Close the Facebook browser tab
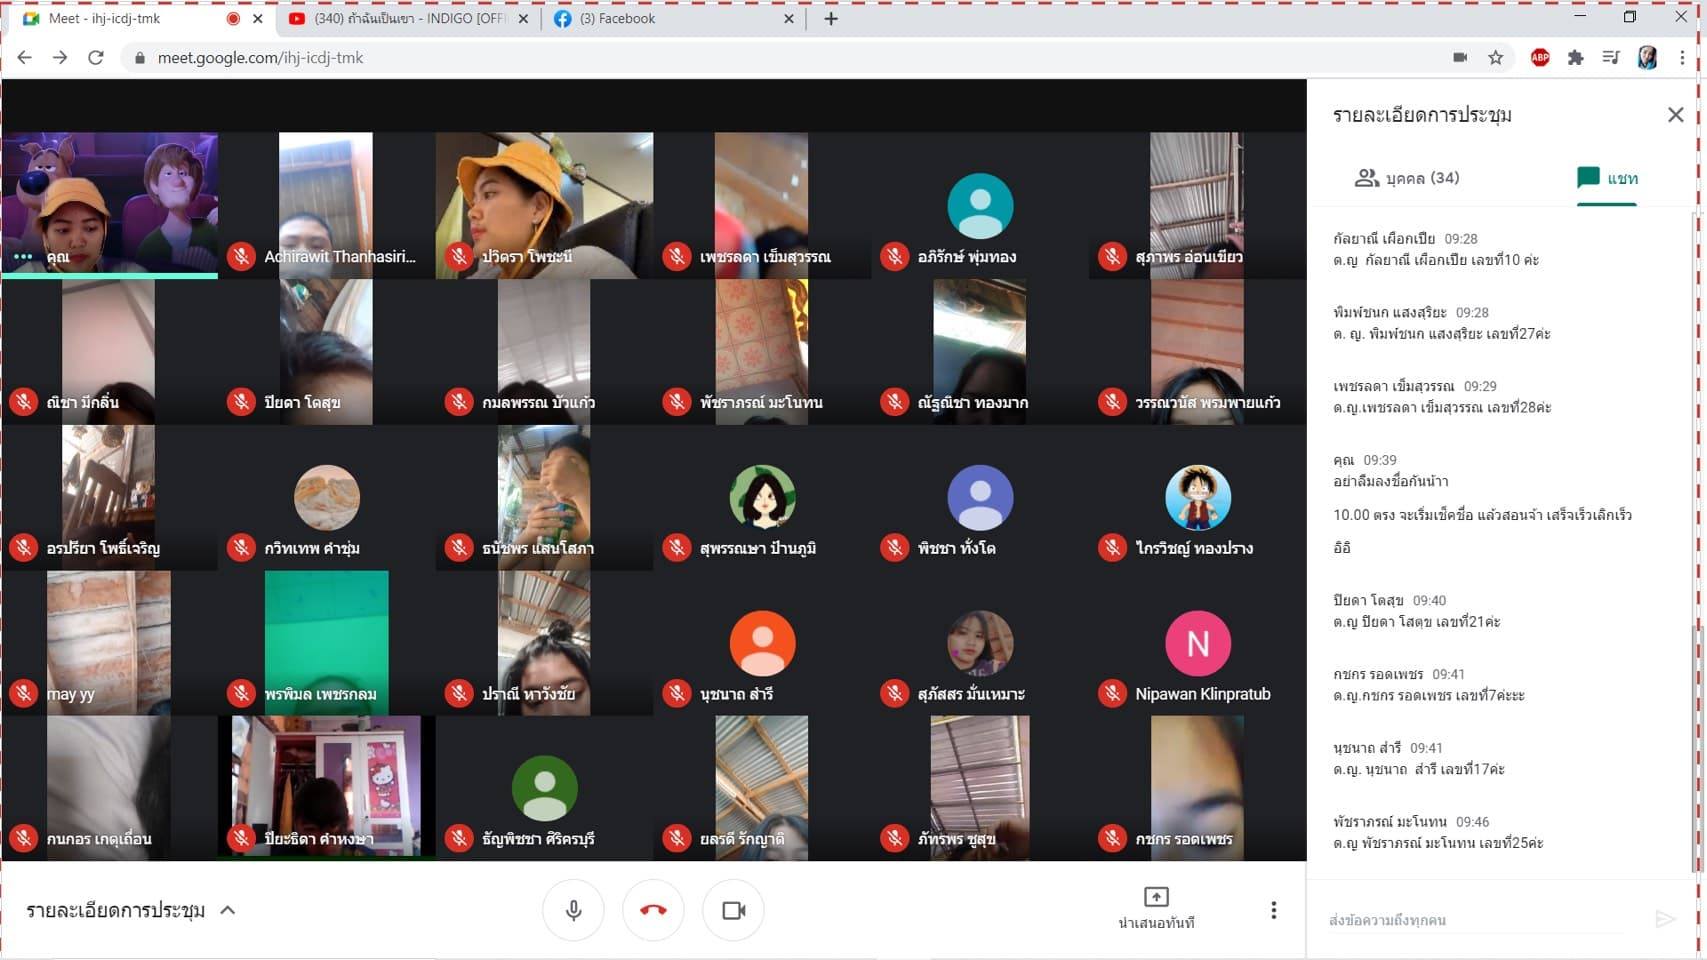 pos(789,18)
